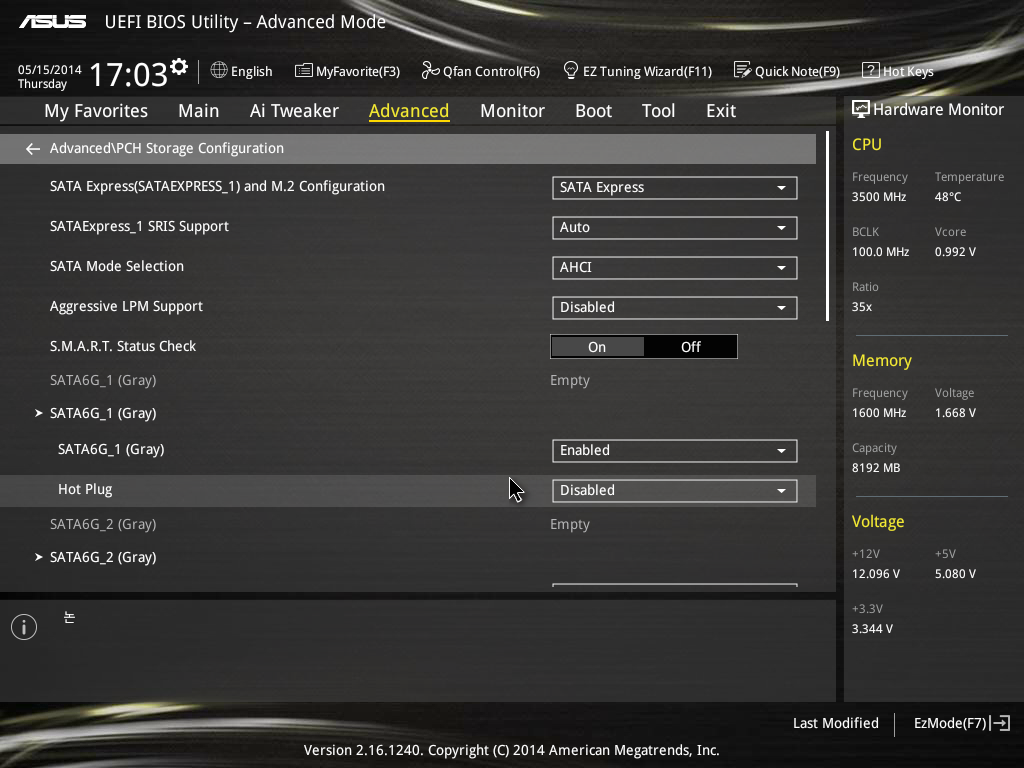Open the Quick Note pencil icon
Image resolution: width=1024 pixels, height=768 pixels.
tap(743, 70)
